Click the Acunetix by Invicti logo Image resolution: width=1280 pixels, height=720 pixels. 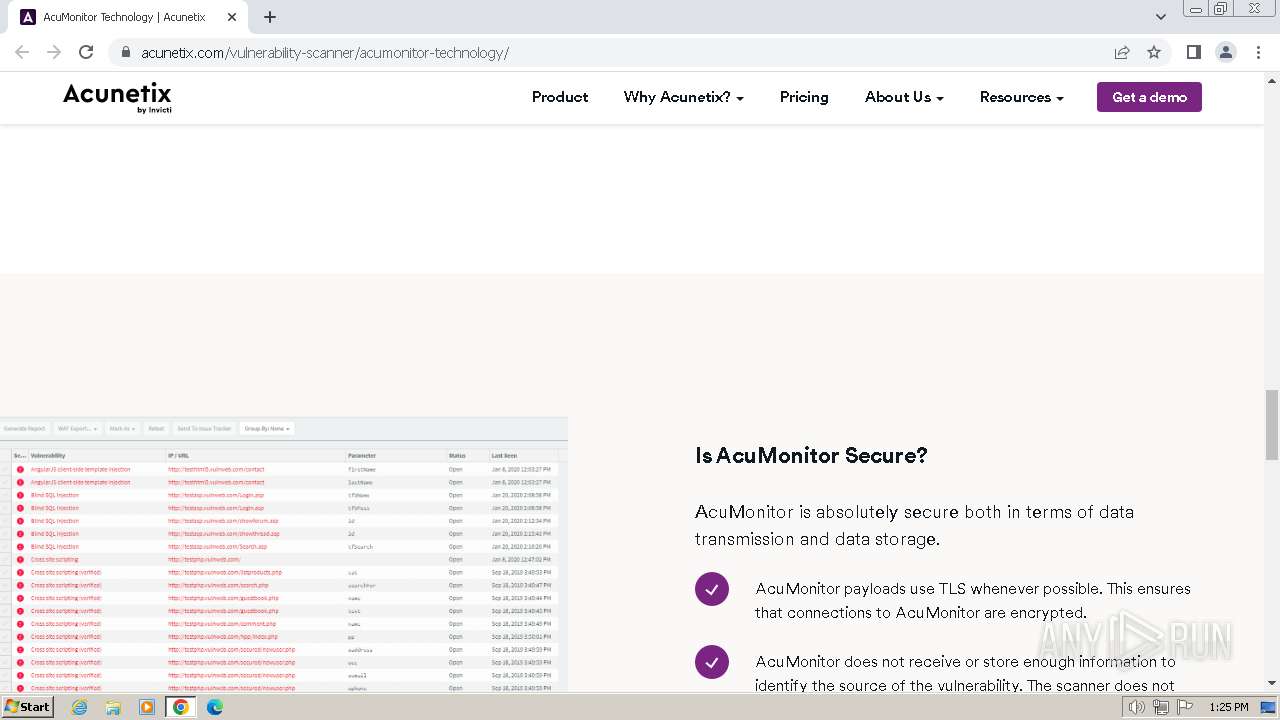click(118, 97)
